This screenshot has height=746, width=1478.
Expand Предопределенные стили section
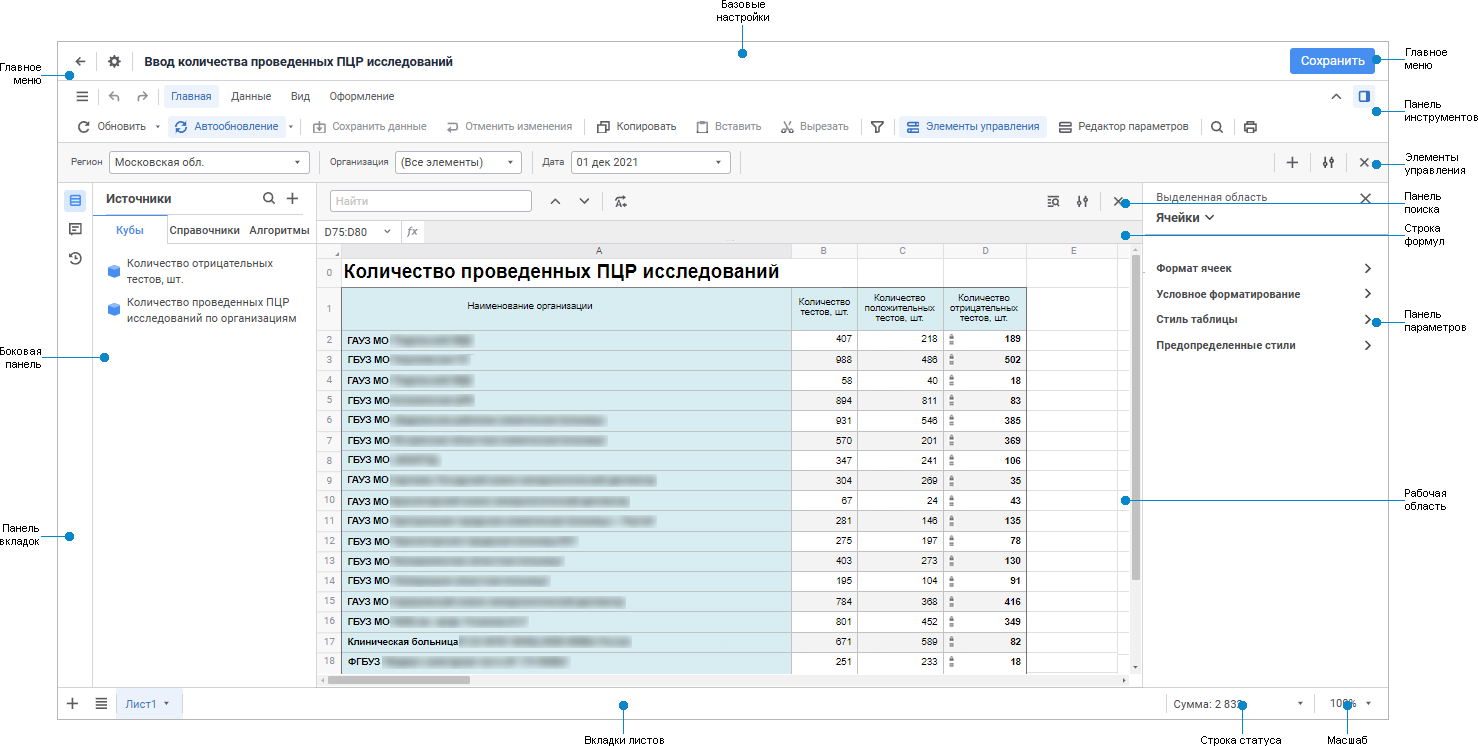[1264, 345]
